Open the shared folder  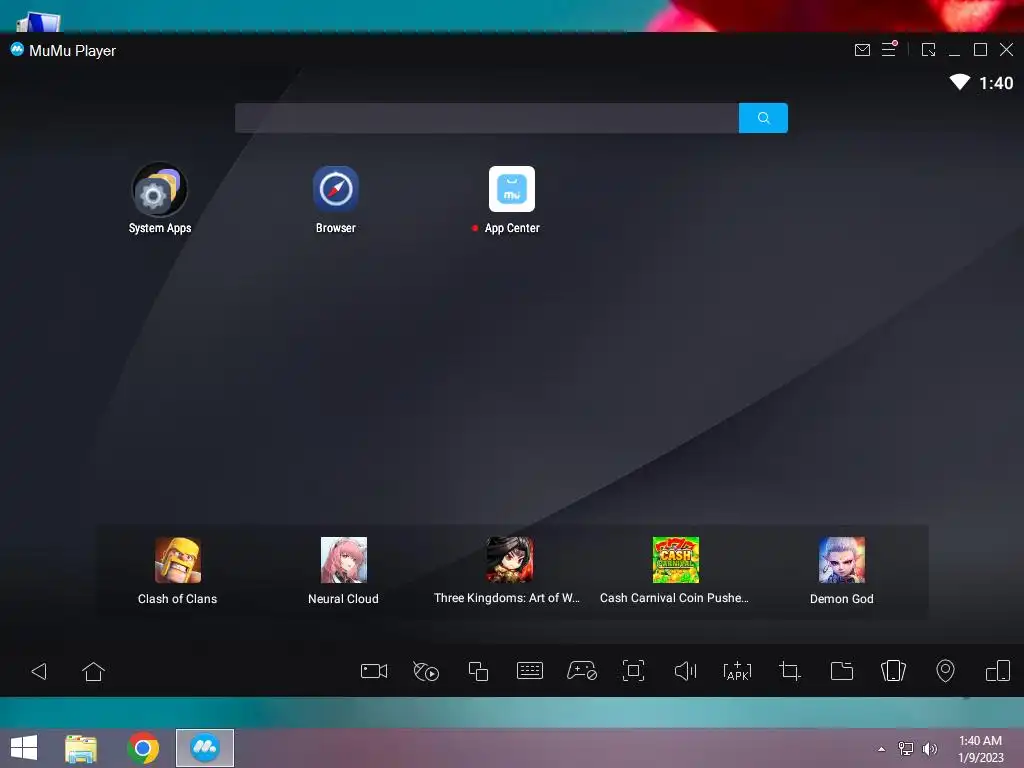click(x=842, y=671)
